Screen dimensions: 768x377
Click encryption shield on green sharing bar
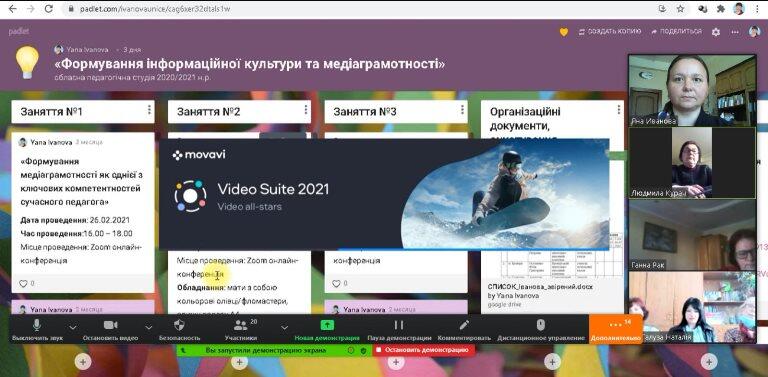click(363, 351)
